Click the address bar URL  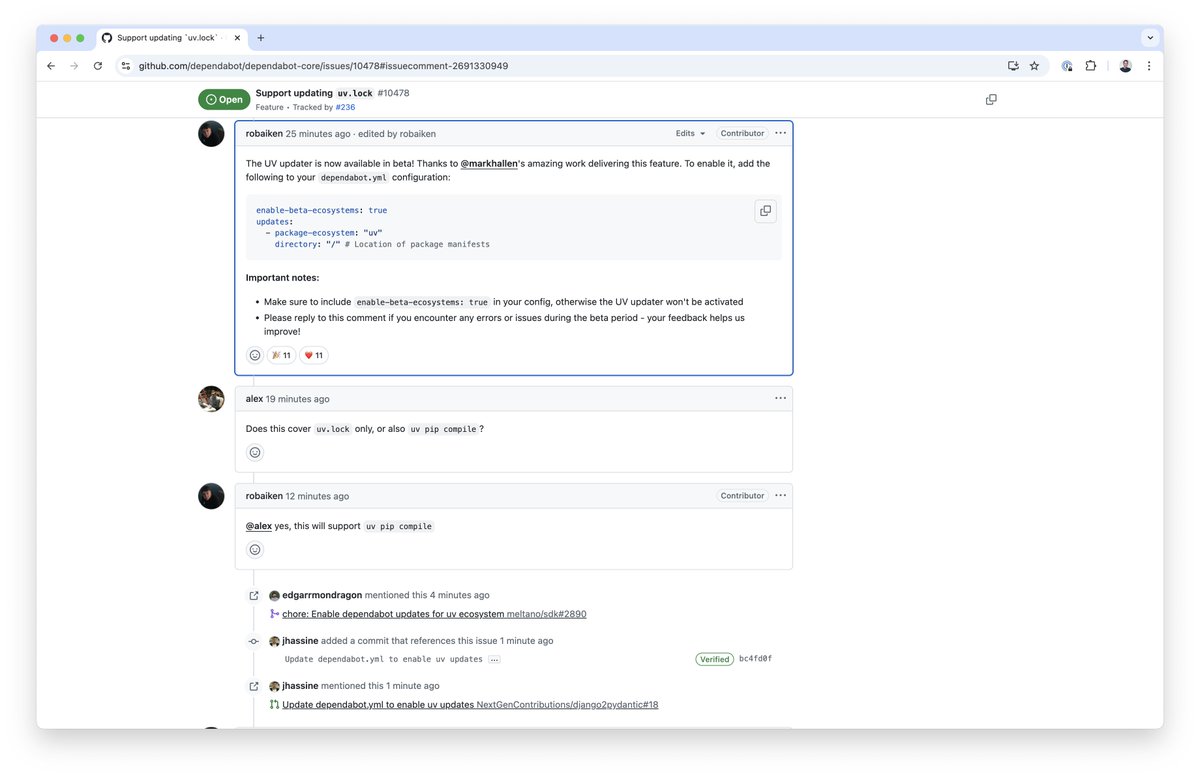(323, 66)
